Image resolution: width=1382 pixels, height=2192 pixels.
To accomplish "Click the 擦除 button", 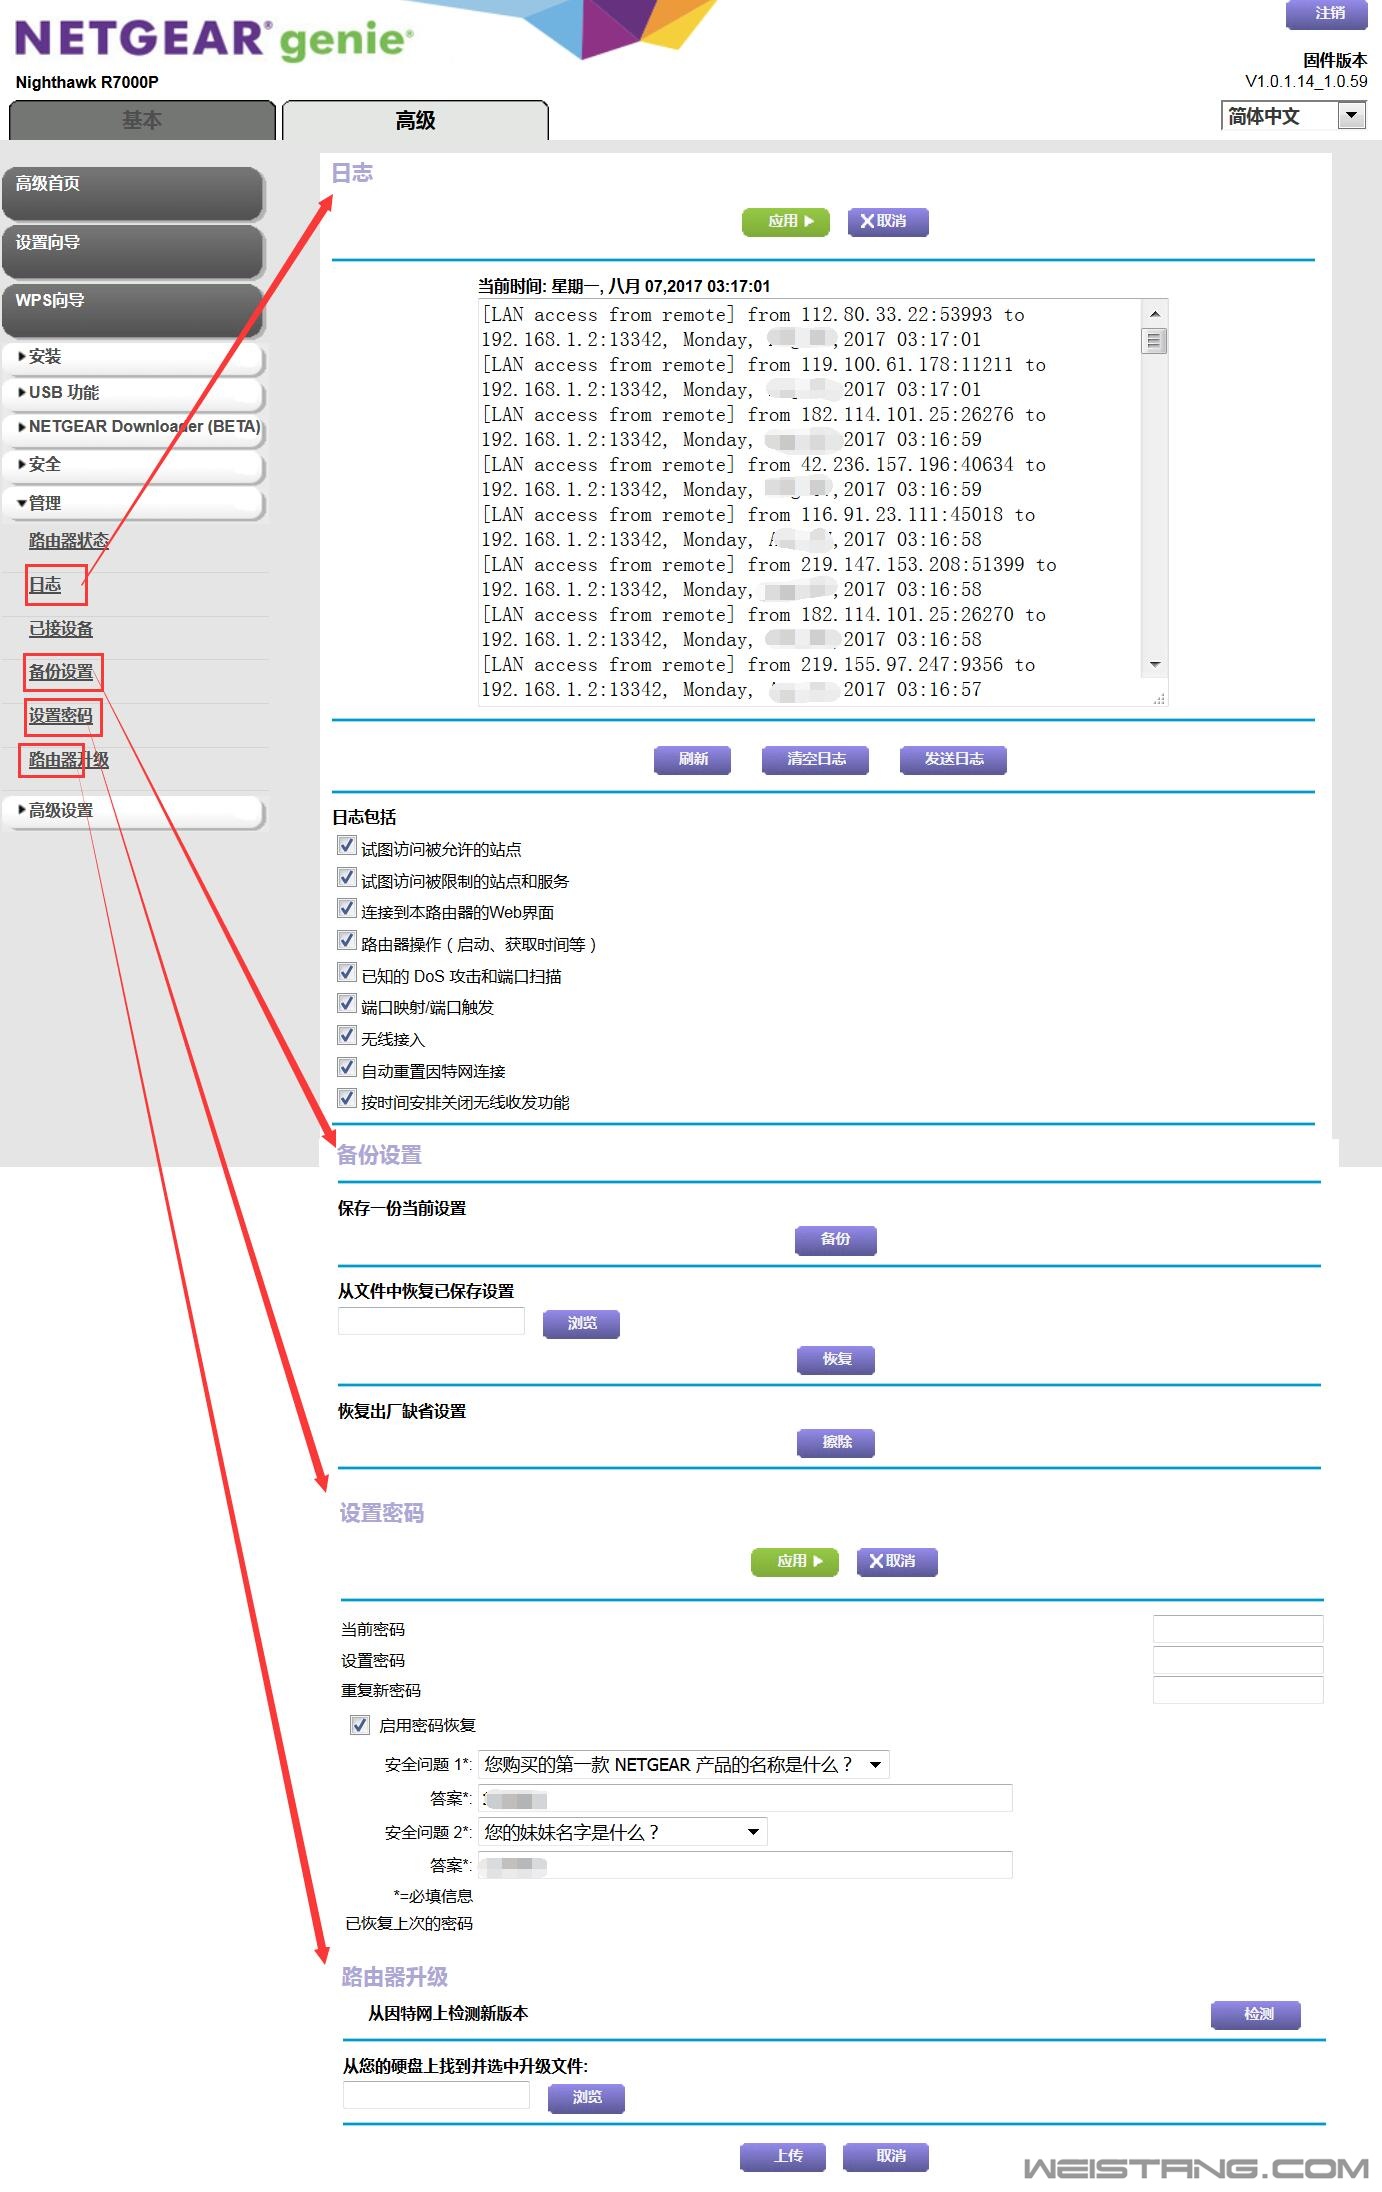I will pos(836,1443).
